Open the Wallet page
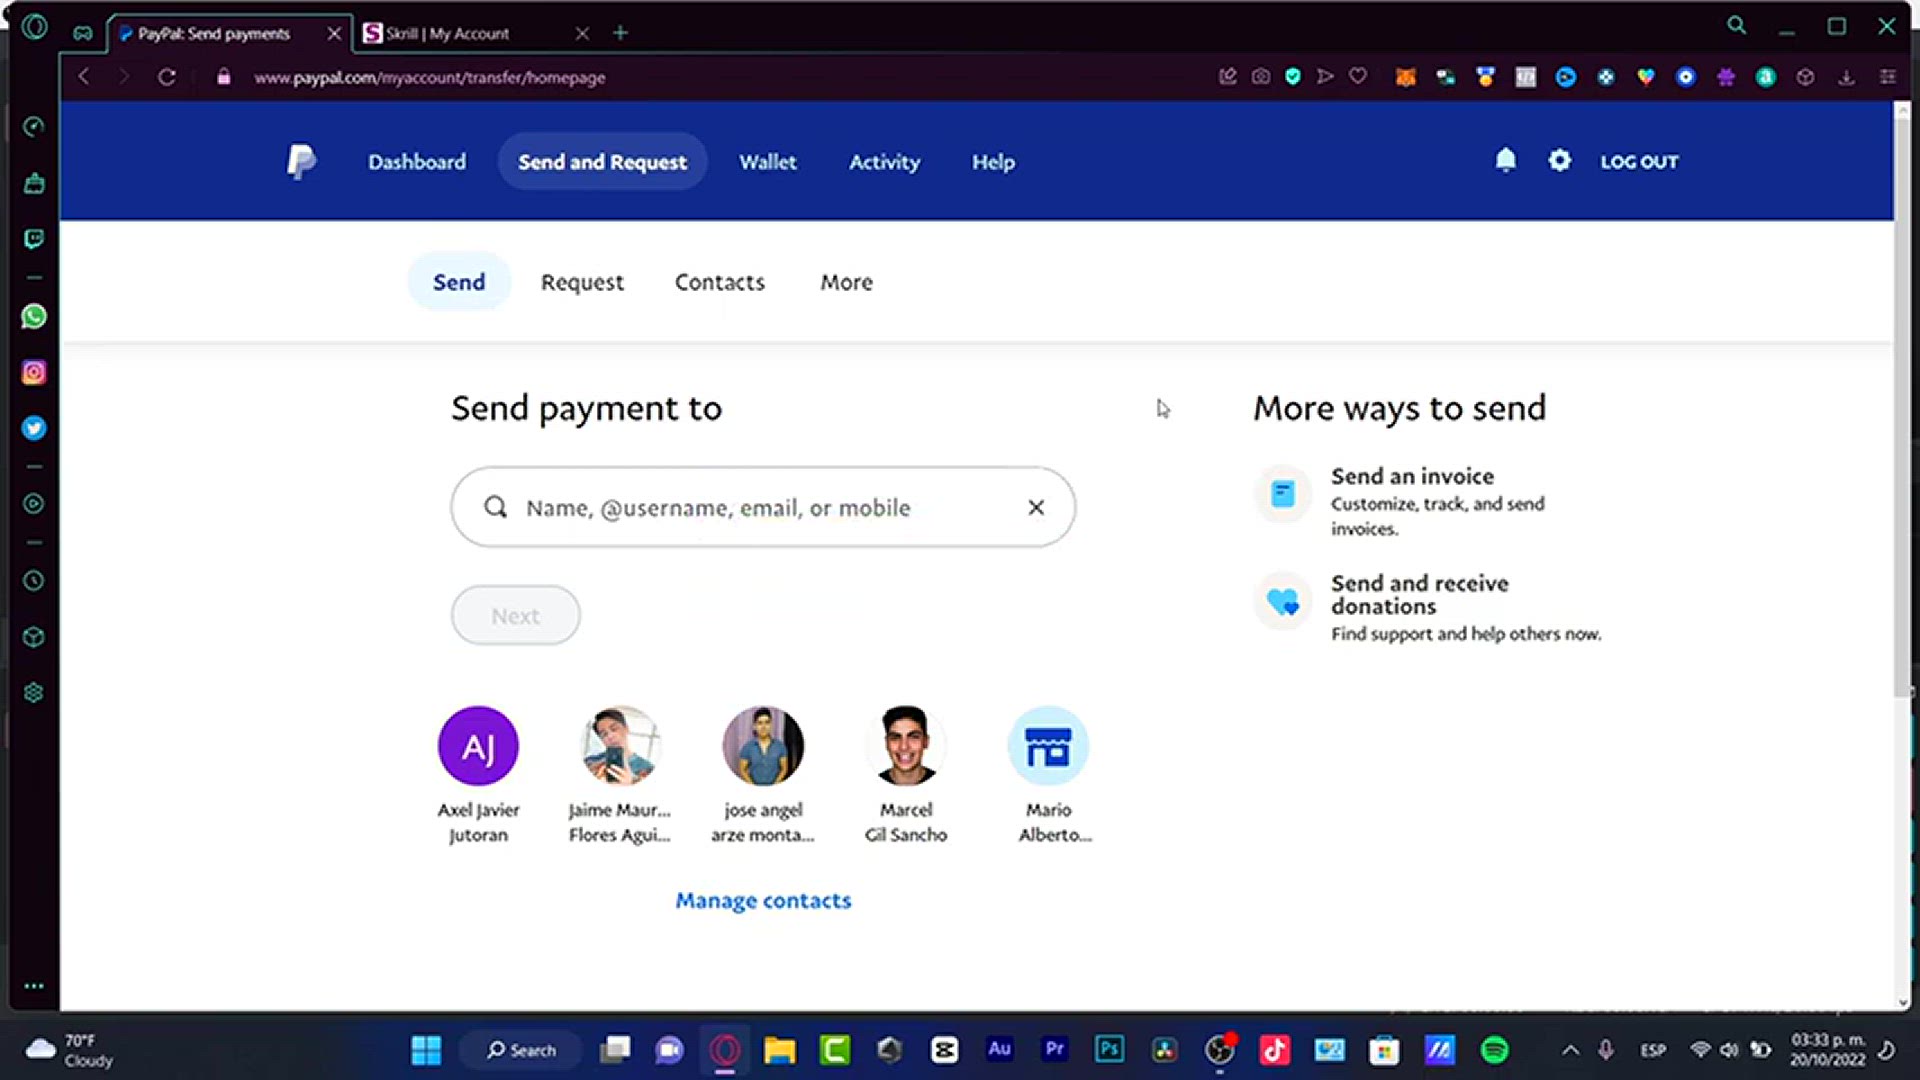This screenshot has height=1080, width=1920. coord(768,162)
